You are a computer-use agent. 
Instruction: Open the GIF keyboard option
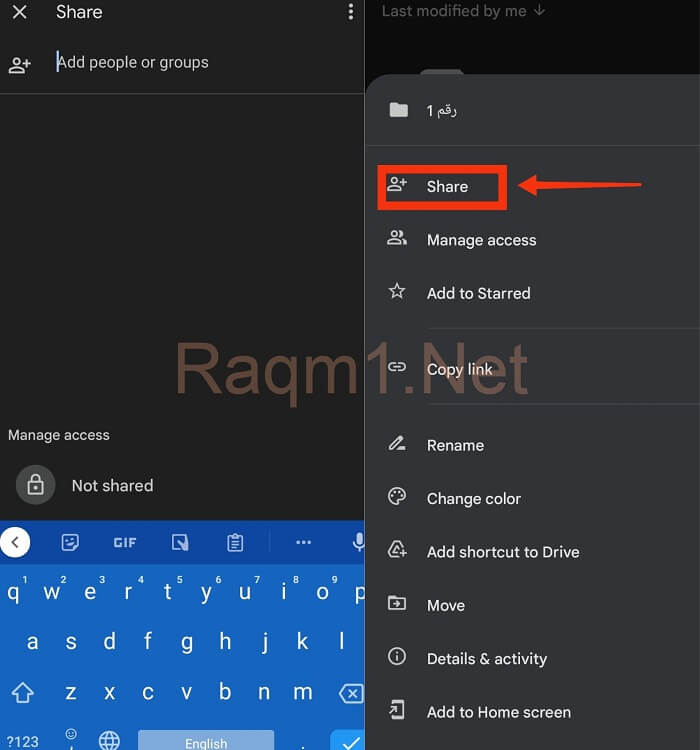tap(124, 542)
